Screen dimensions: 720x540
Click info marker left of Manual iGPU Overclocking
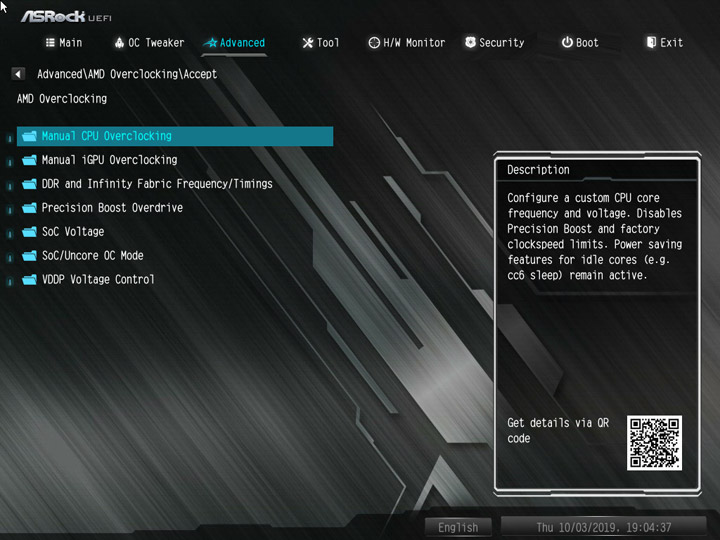(x=9, y=162)
